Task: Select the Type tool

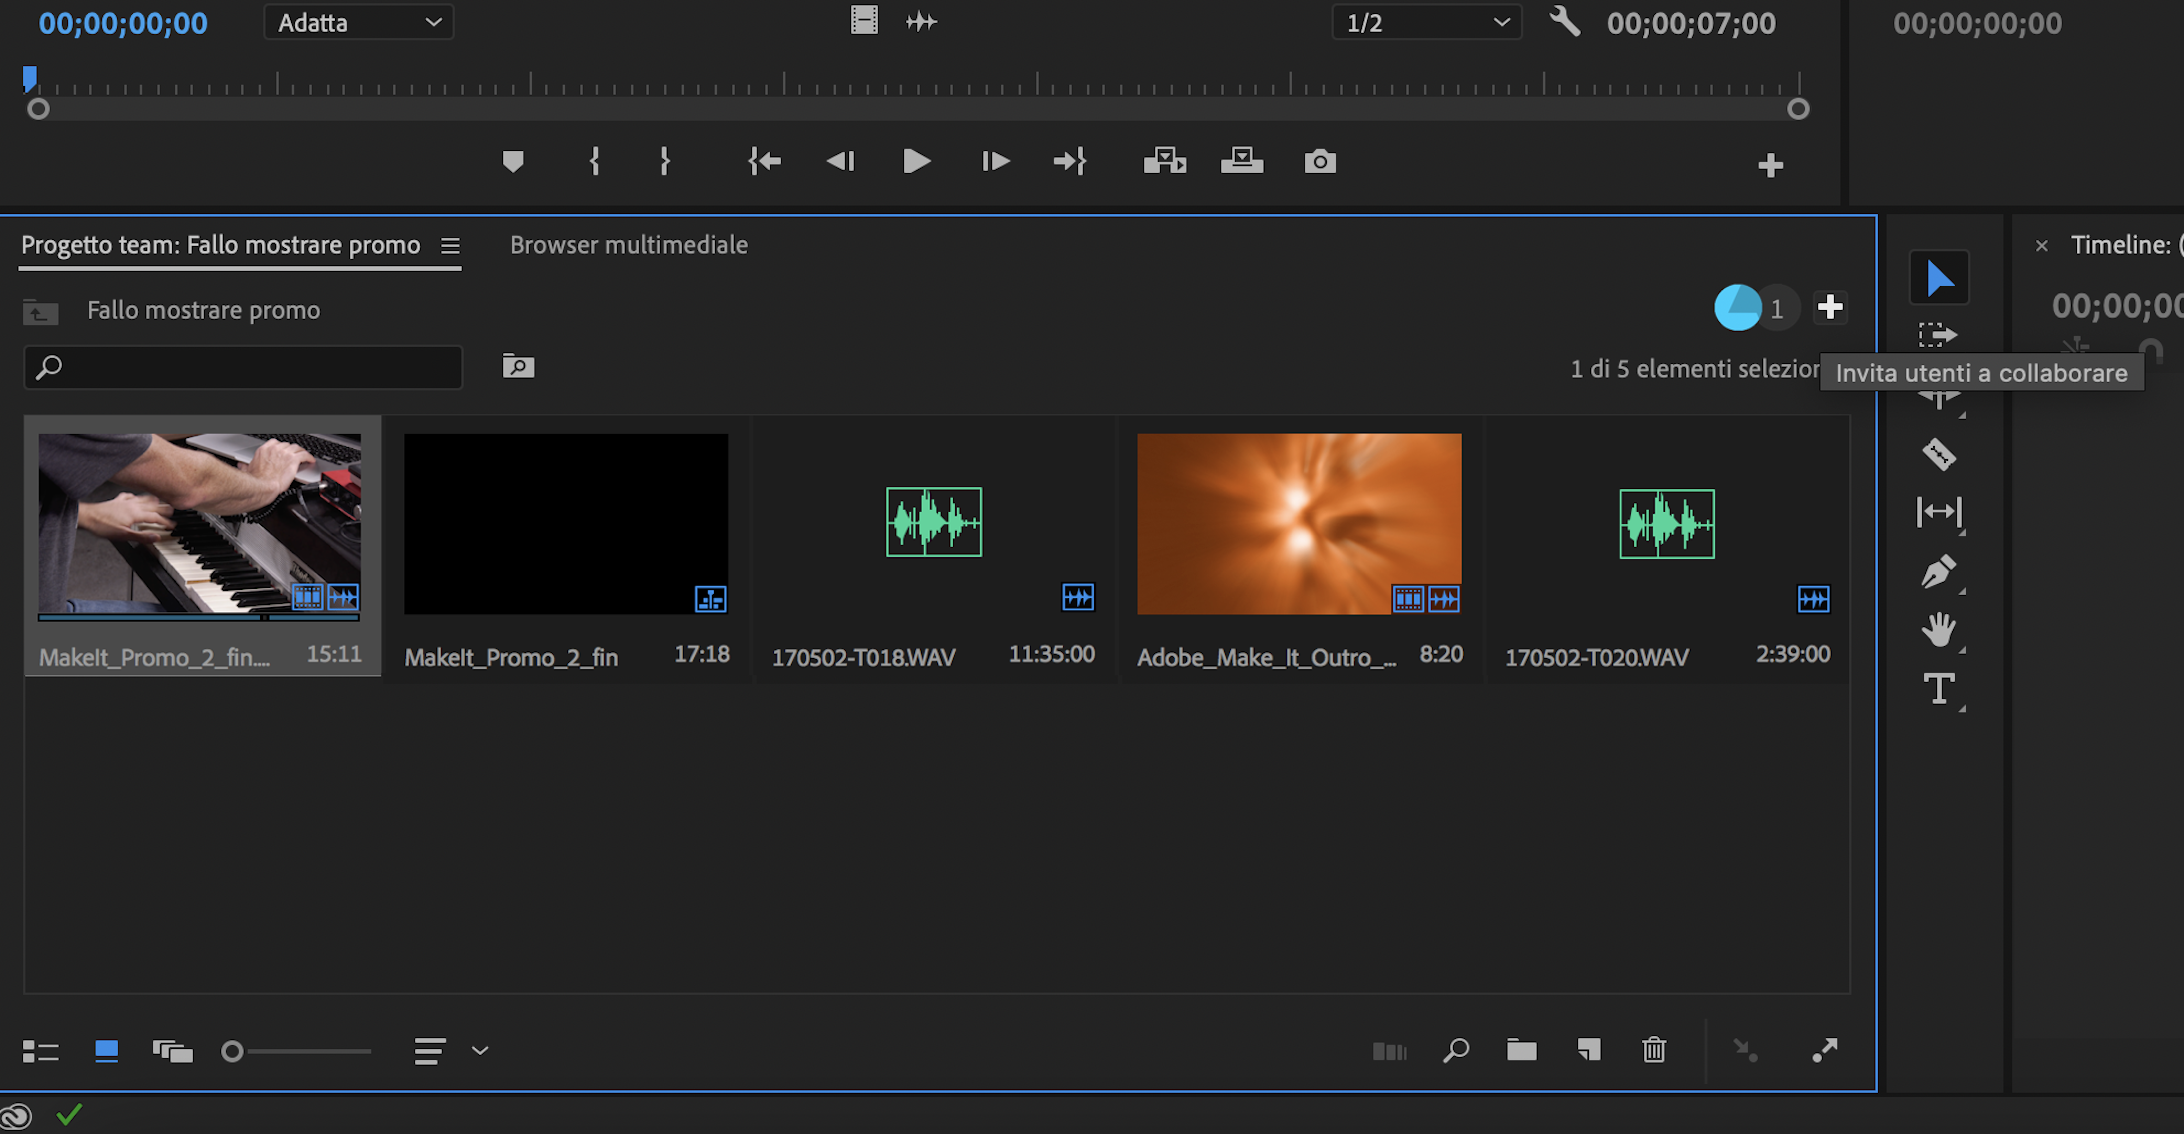Action: pyautogui.click(x=1938, y=689)
